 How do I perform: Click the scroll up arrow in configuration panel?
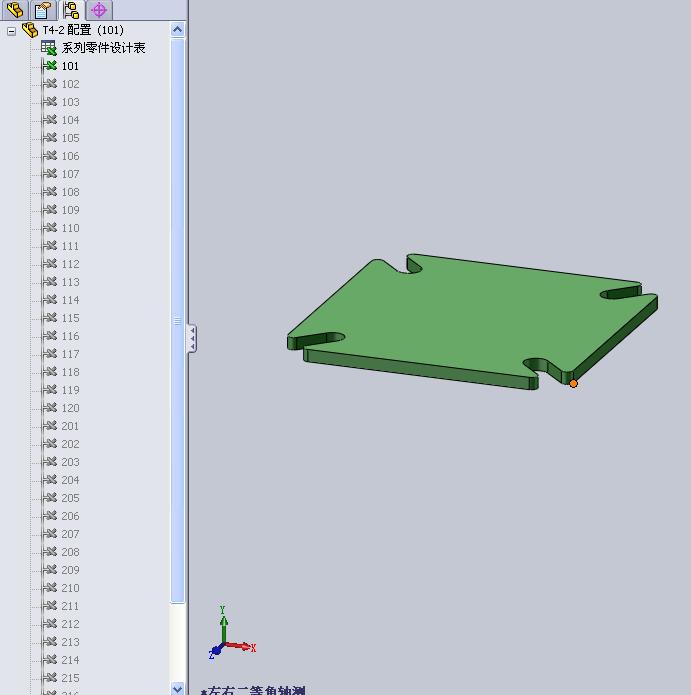coord(177,30)
